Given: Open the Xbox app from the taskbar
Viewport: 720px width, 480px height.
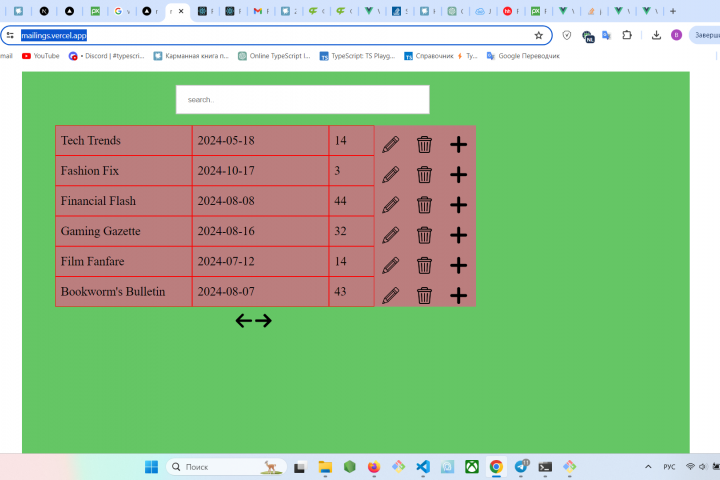Looking at the screenshot, I should pyautogui.click(x=472, y=467).
